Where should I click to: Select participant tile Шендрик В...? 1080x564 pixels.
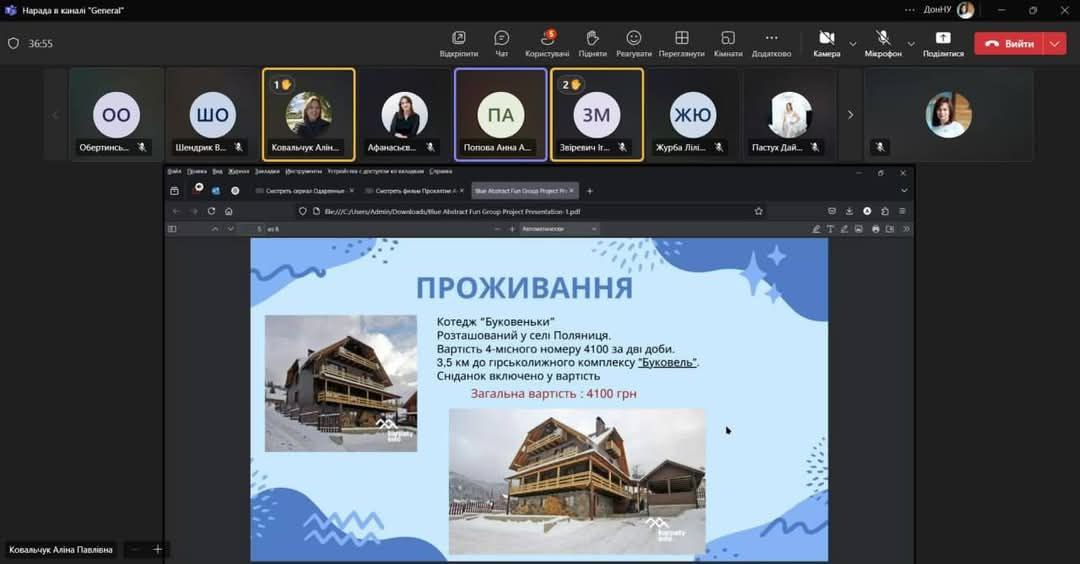[212, 114]
